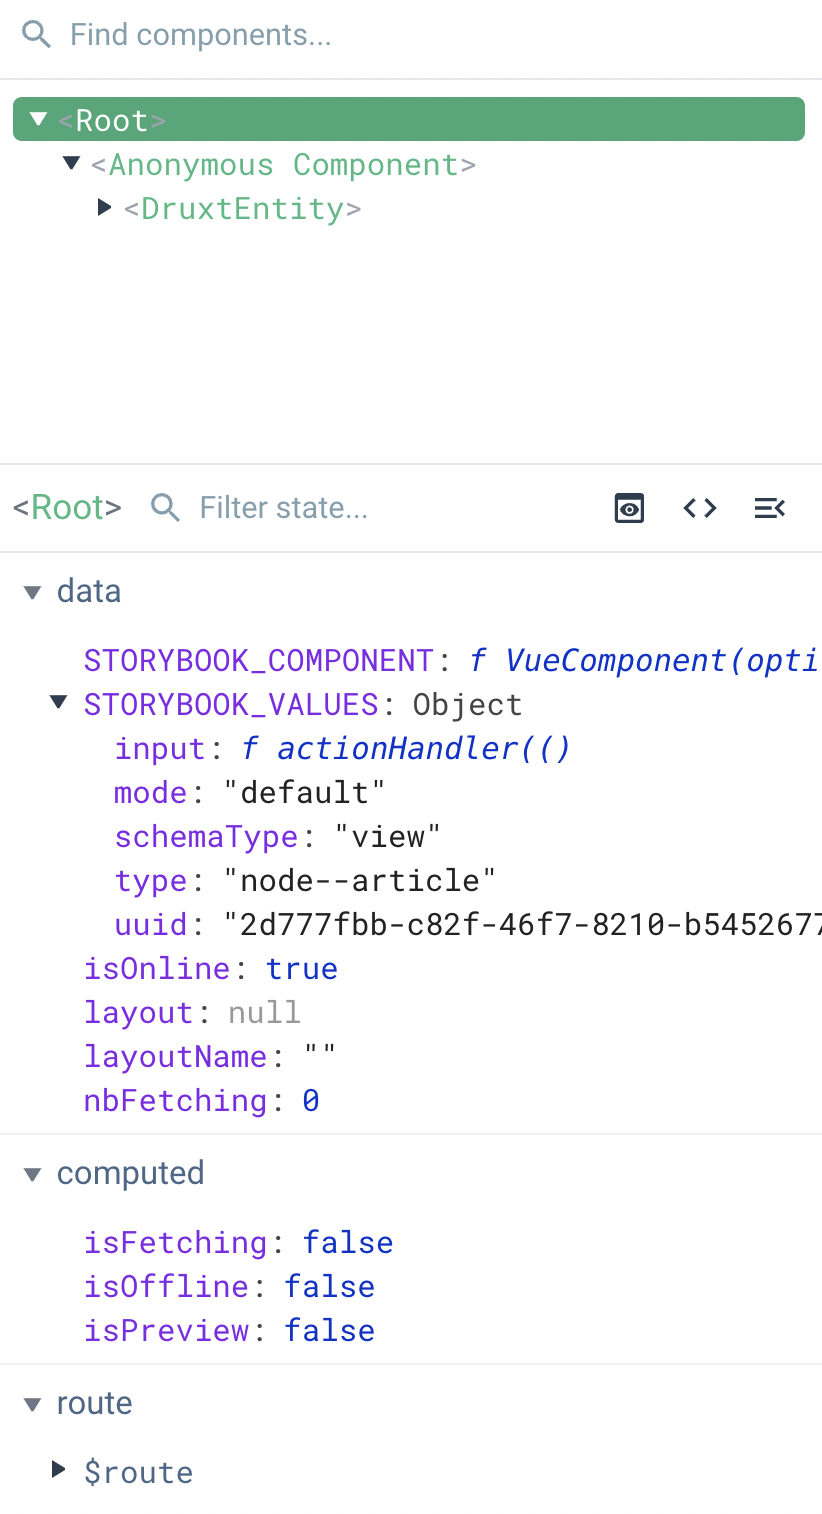Select the Anonymous Component in the tree
This screenshot has height=1514, width=822.
282,163
